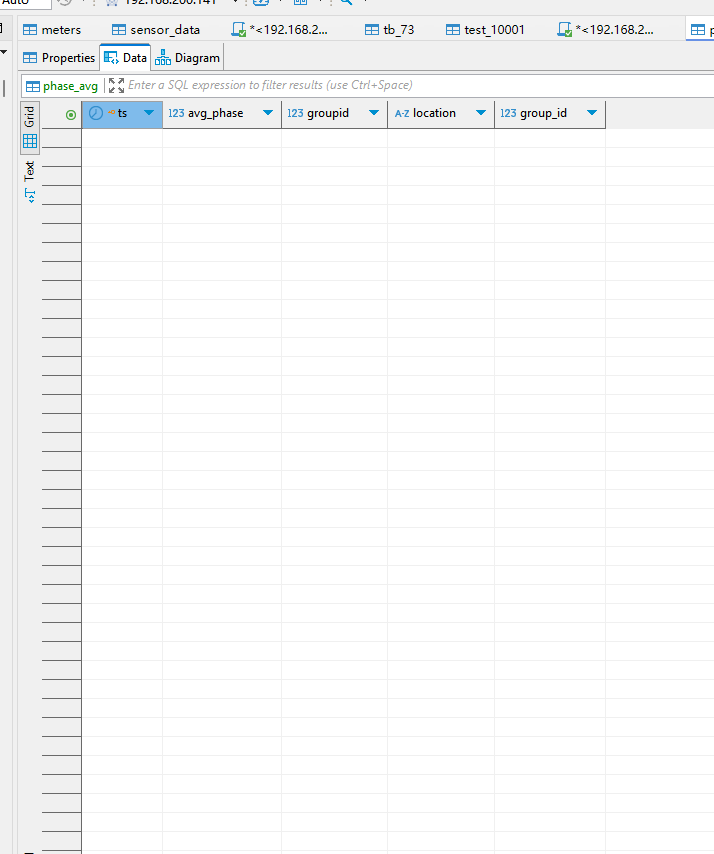Switch to the Properties tab

click(59, 58)
